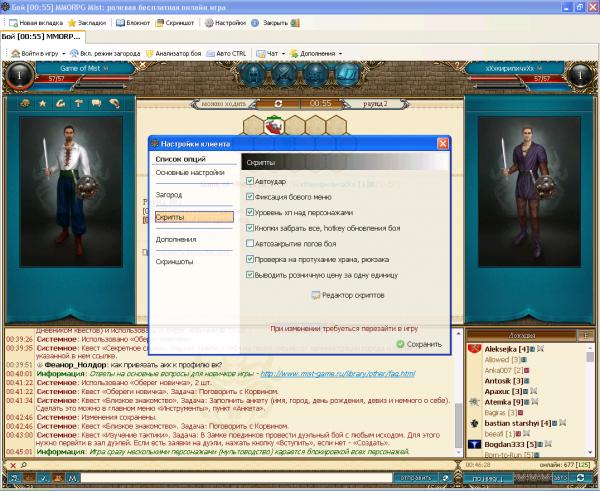Screen dimensions: 600x491
Task: Expand the 'Войти в игру' dropdown arrow
Action: (64, 54)
